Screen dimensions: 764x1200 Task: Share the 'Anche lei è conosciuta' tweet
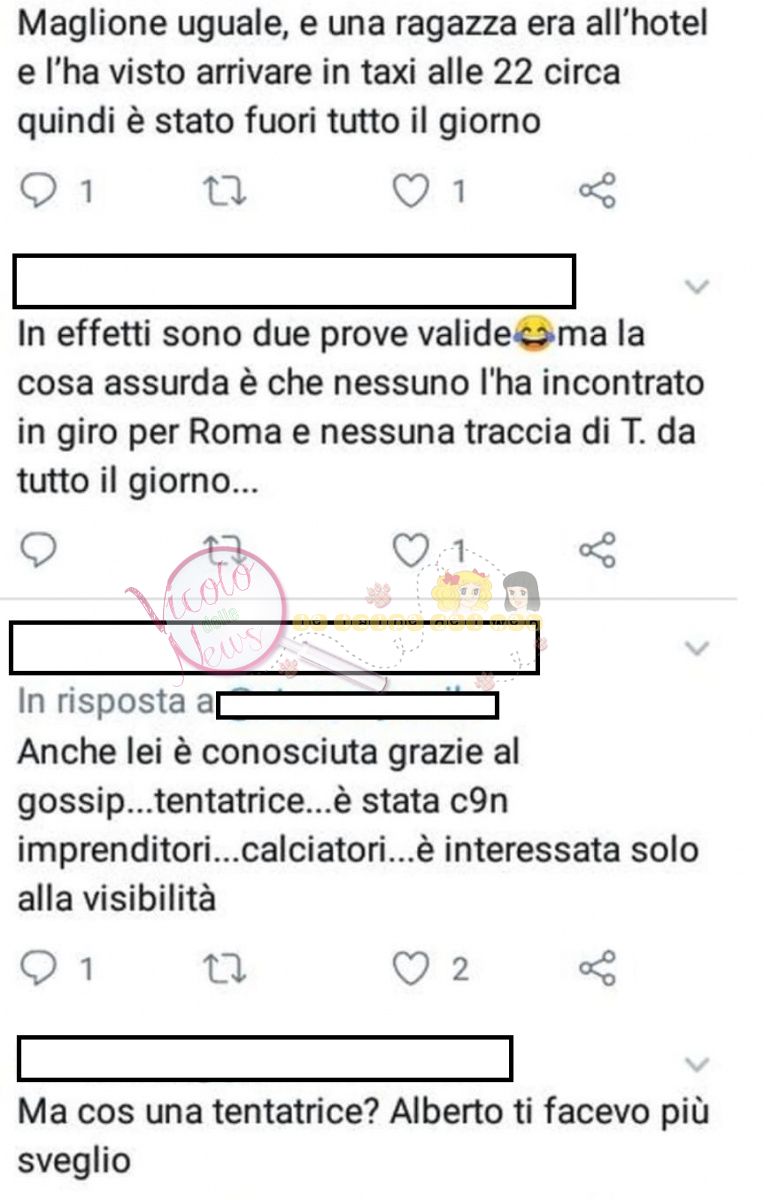[x=598, y=967]
